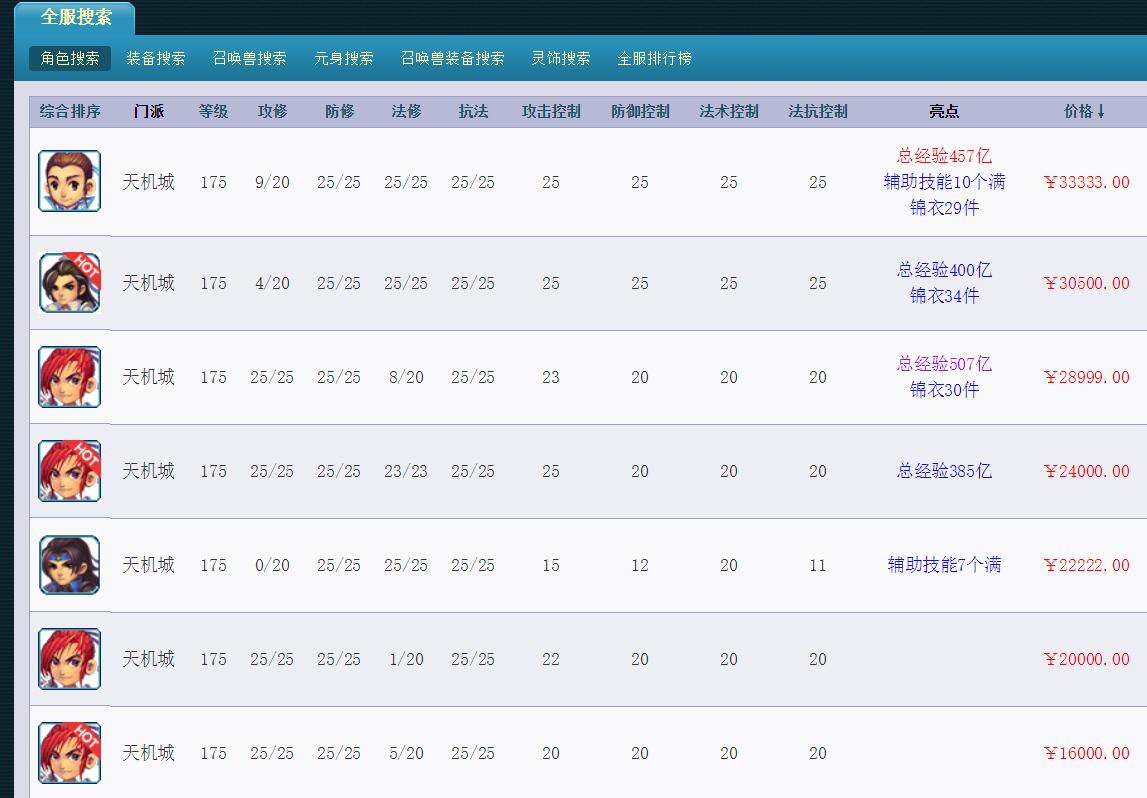
Task: Click 9/20 攻修 value
Action: [272, 182]
